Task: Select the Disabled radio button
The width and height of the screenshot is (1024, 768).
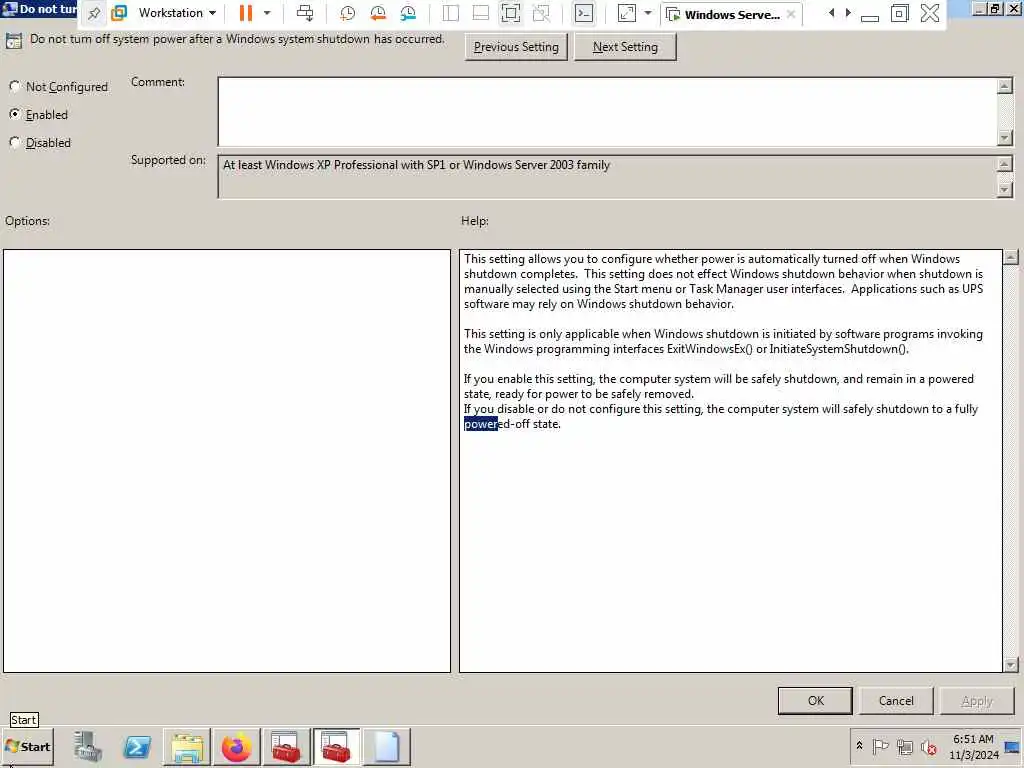Action: coord(14,142)
